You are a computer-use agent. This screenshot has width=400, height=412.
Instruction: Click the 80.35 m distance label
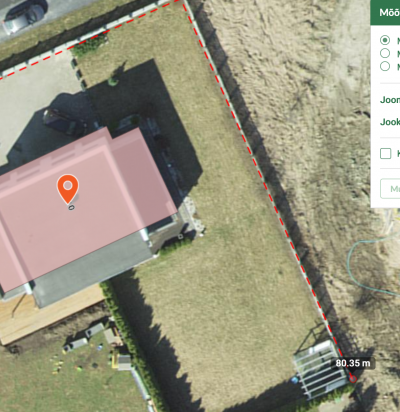click(x=353, y=363)
